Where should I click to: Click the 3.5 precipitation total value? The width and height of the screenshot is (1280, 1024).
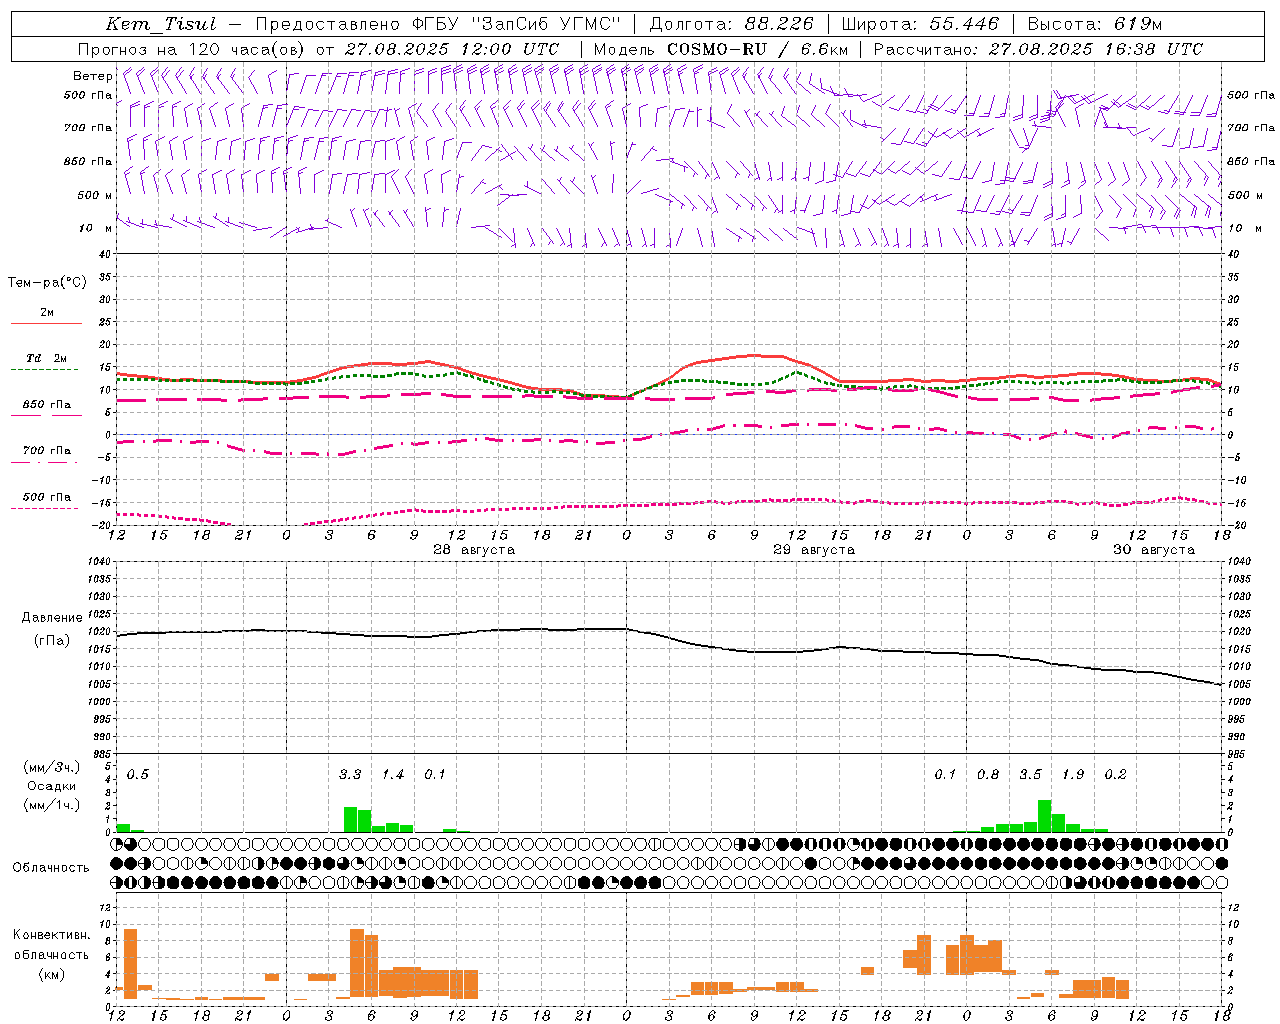tap(1030, 775)
